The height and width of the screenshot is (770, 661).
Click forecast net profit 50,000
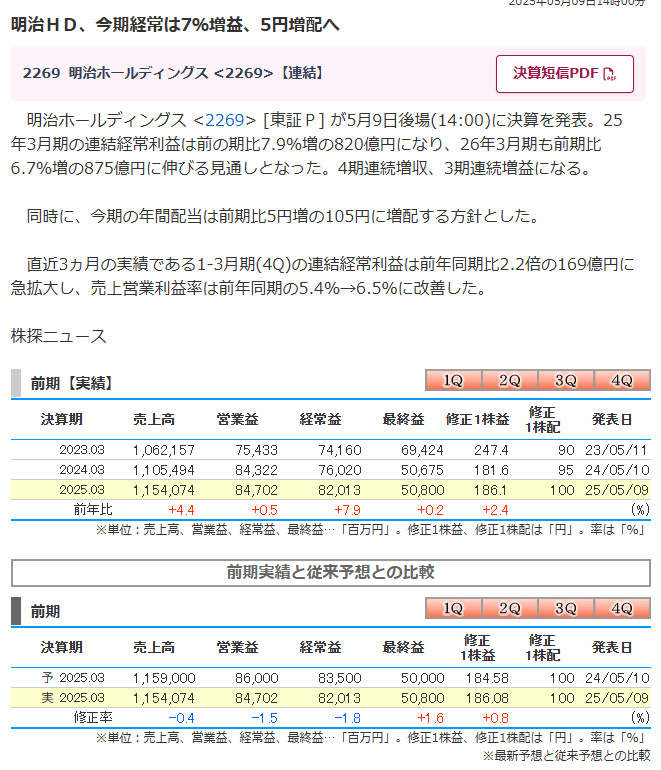click(422, 678)
